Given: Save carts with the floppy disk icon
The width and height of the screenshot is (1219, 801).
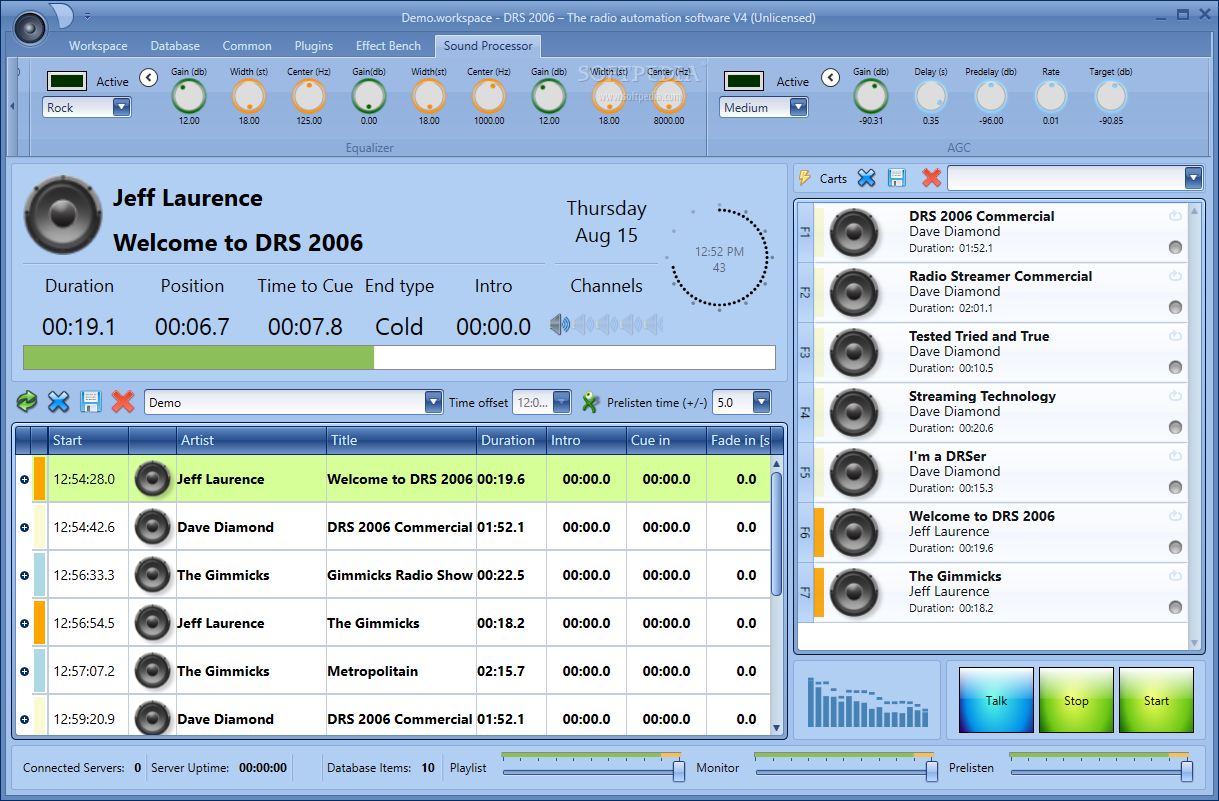Looking at the screenshot, I should coord(897,178).
